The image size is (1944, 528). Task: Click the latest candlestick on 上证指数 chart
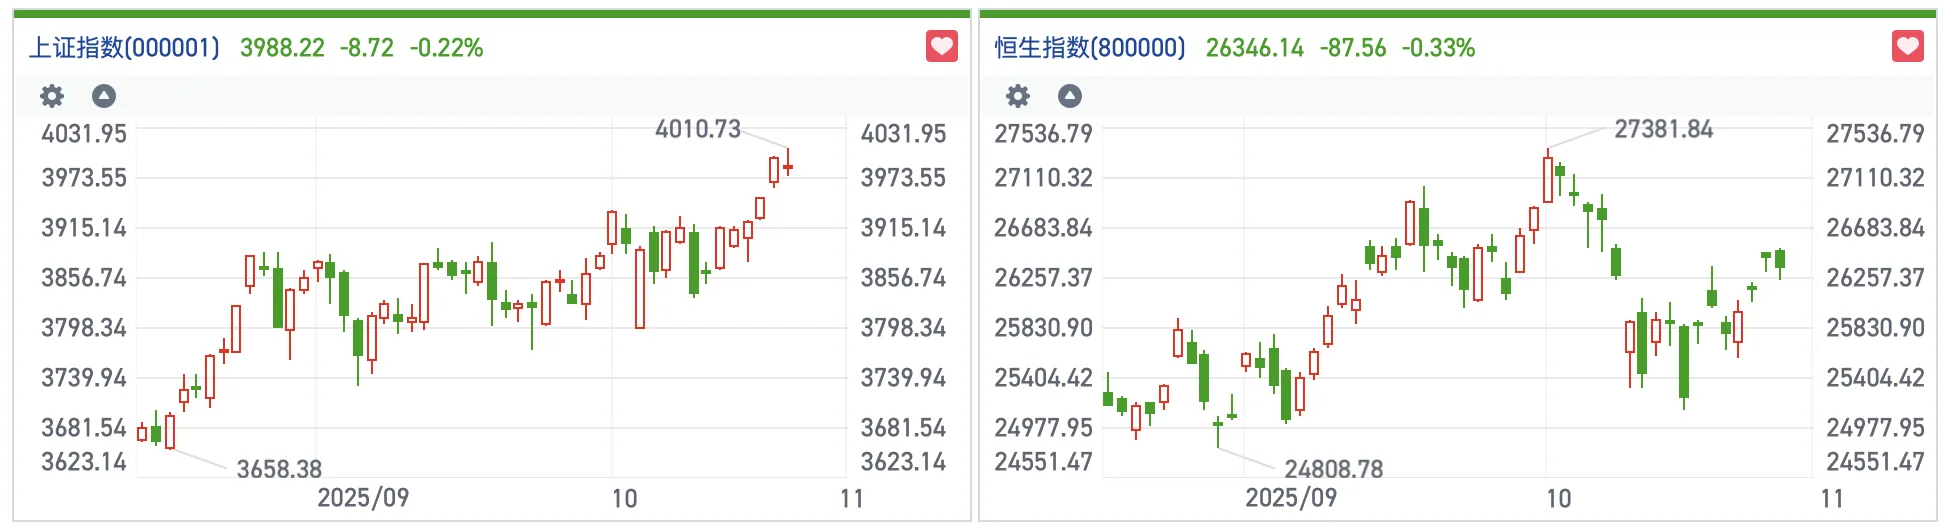(x=788, y=168)
